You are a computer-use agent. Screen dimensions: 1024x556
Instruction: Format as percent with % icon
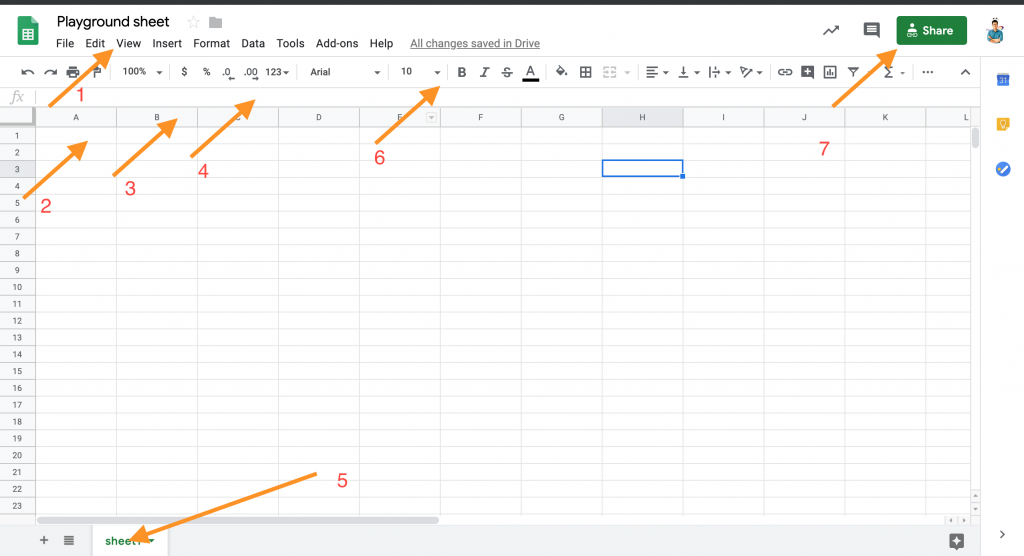(x=206, y=72)
